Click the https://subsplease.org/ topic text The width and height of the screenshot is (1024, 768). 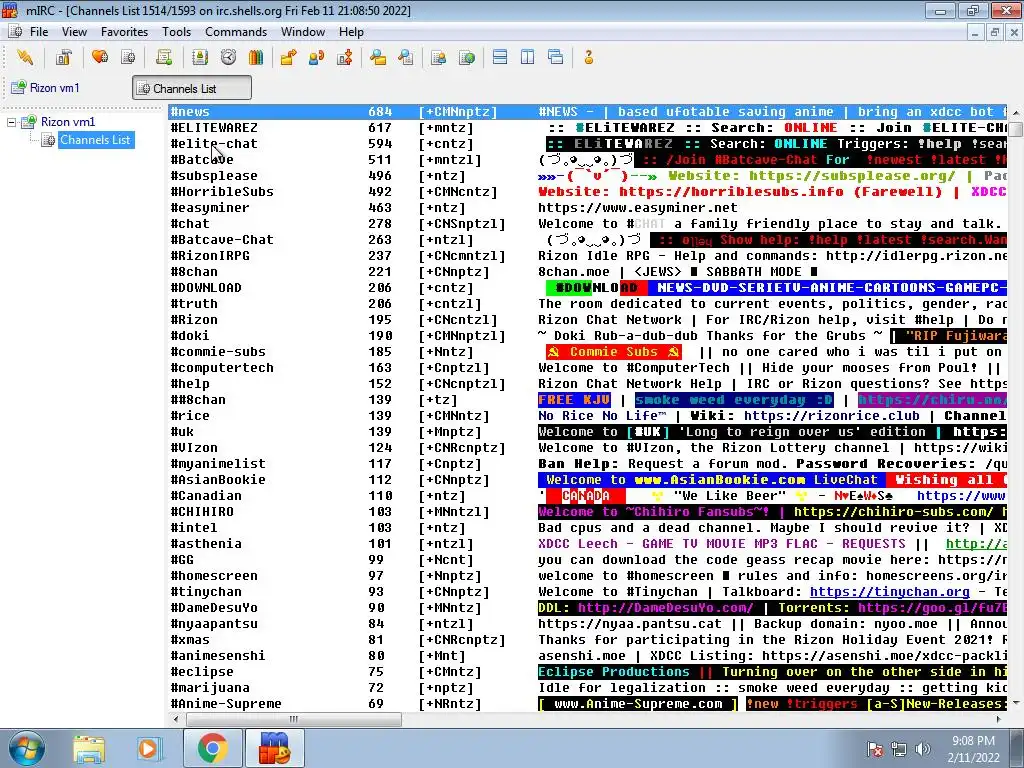[852, 176]
